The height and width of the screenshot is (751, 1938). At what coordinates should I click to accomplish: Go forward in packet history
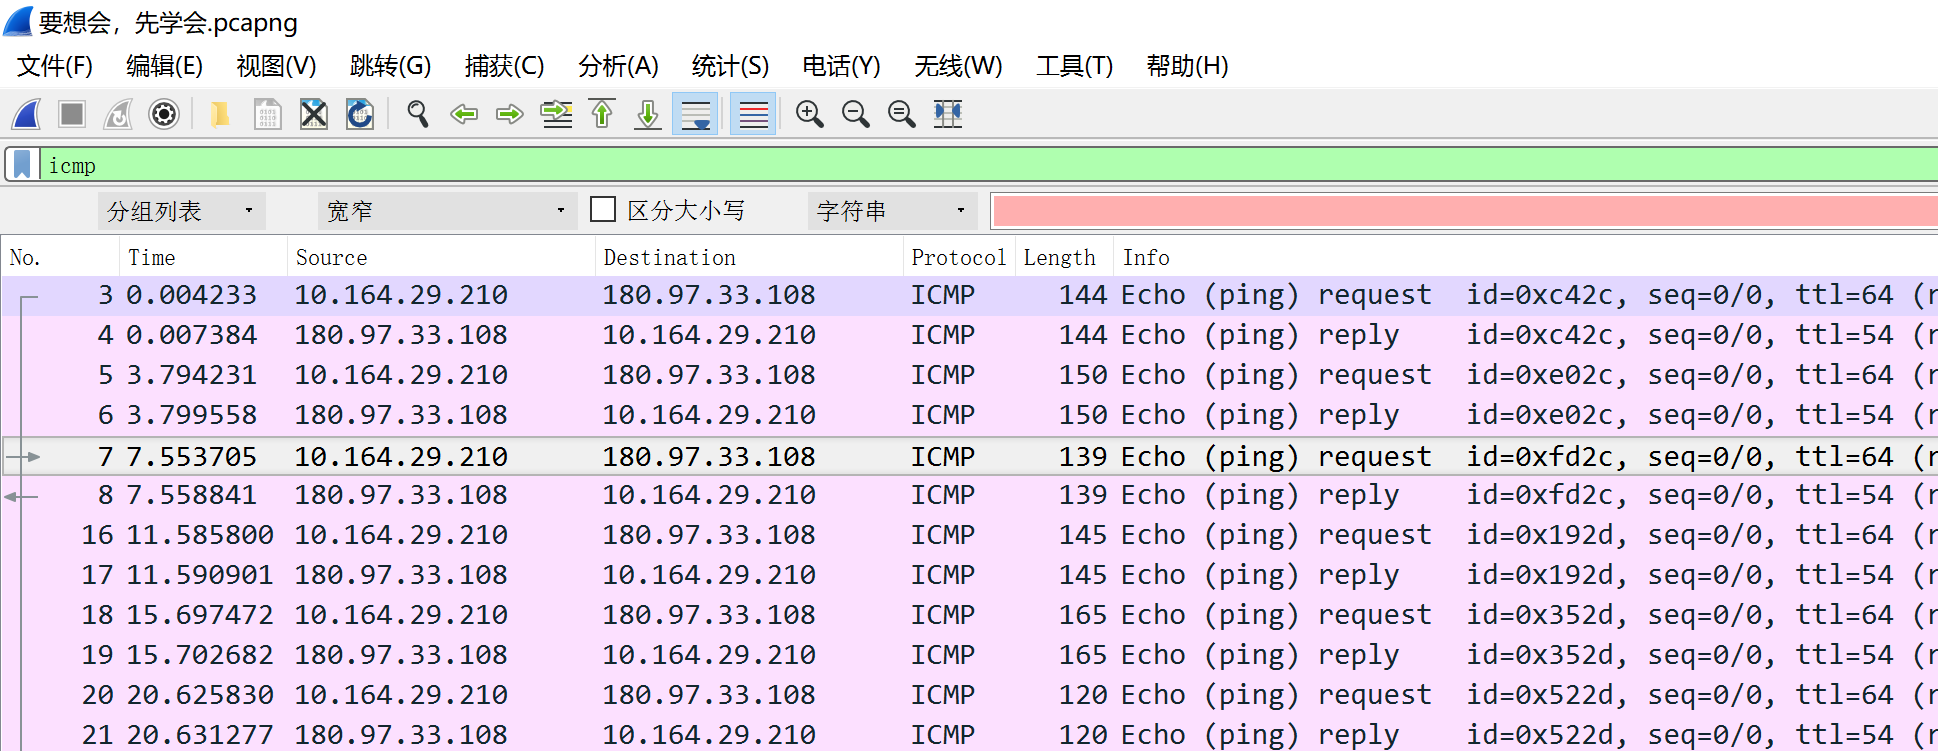pos(510,114)
